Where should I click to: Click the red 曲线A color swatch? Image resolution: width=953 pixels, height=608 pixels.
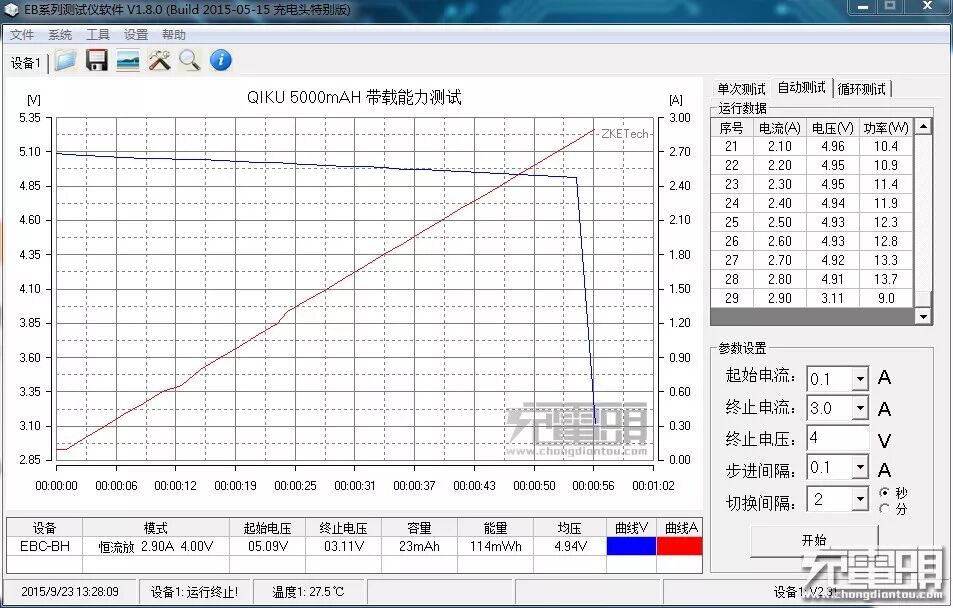point(679,546)
